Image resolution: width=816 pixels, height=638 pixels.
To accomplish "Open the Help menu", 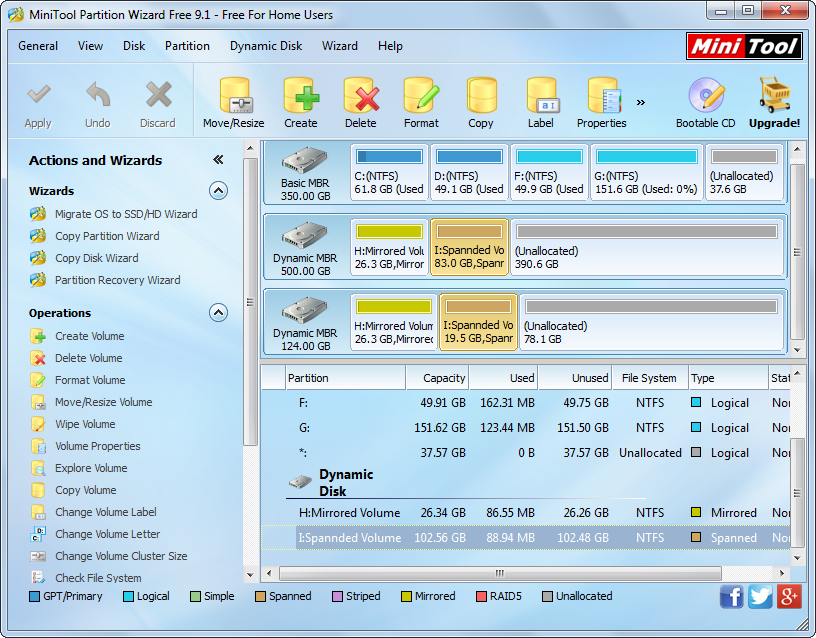I will click(x=390, y=46).
